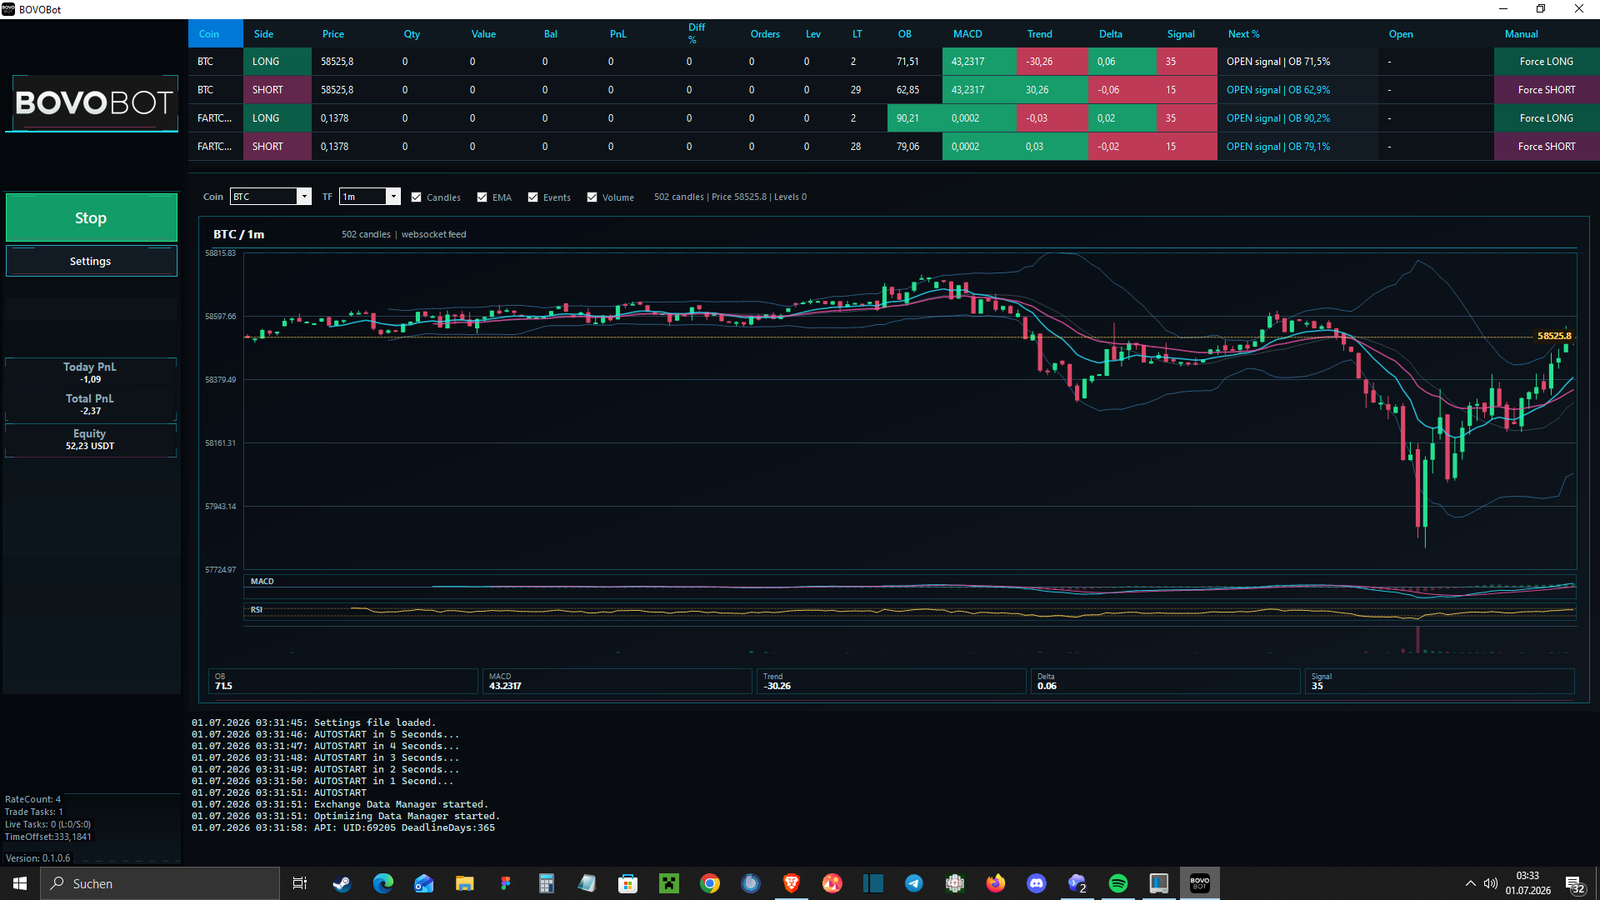Click the taskbar clock showing 03:33
1600x900 pixels.
click(x=1527, y=883)
